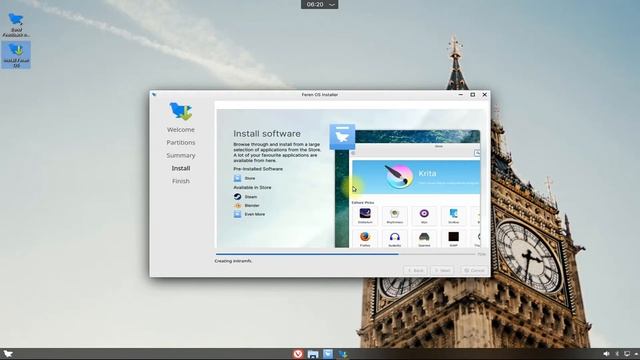
Task: Click the Editors' Picks heading in preview
Action: (x=363, y=202)
